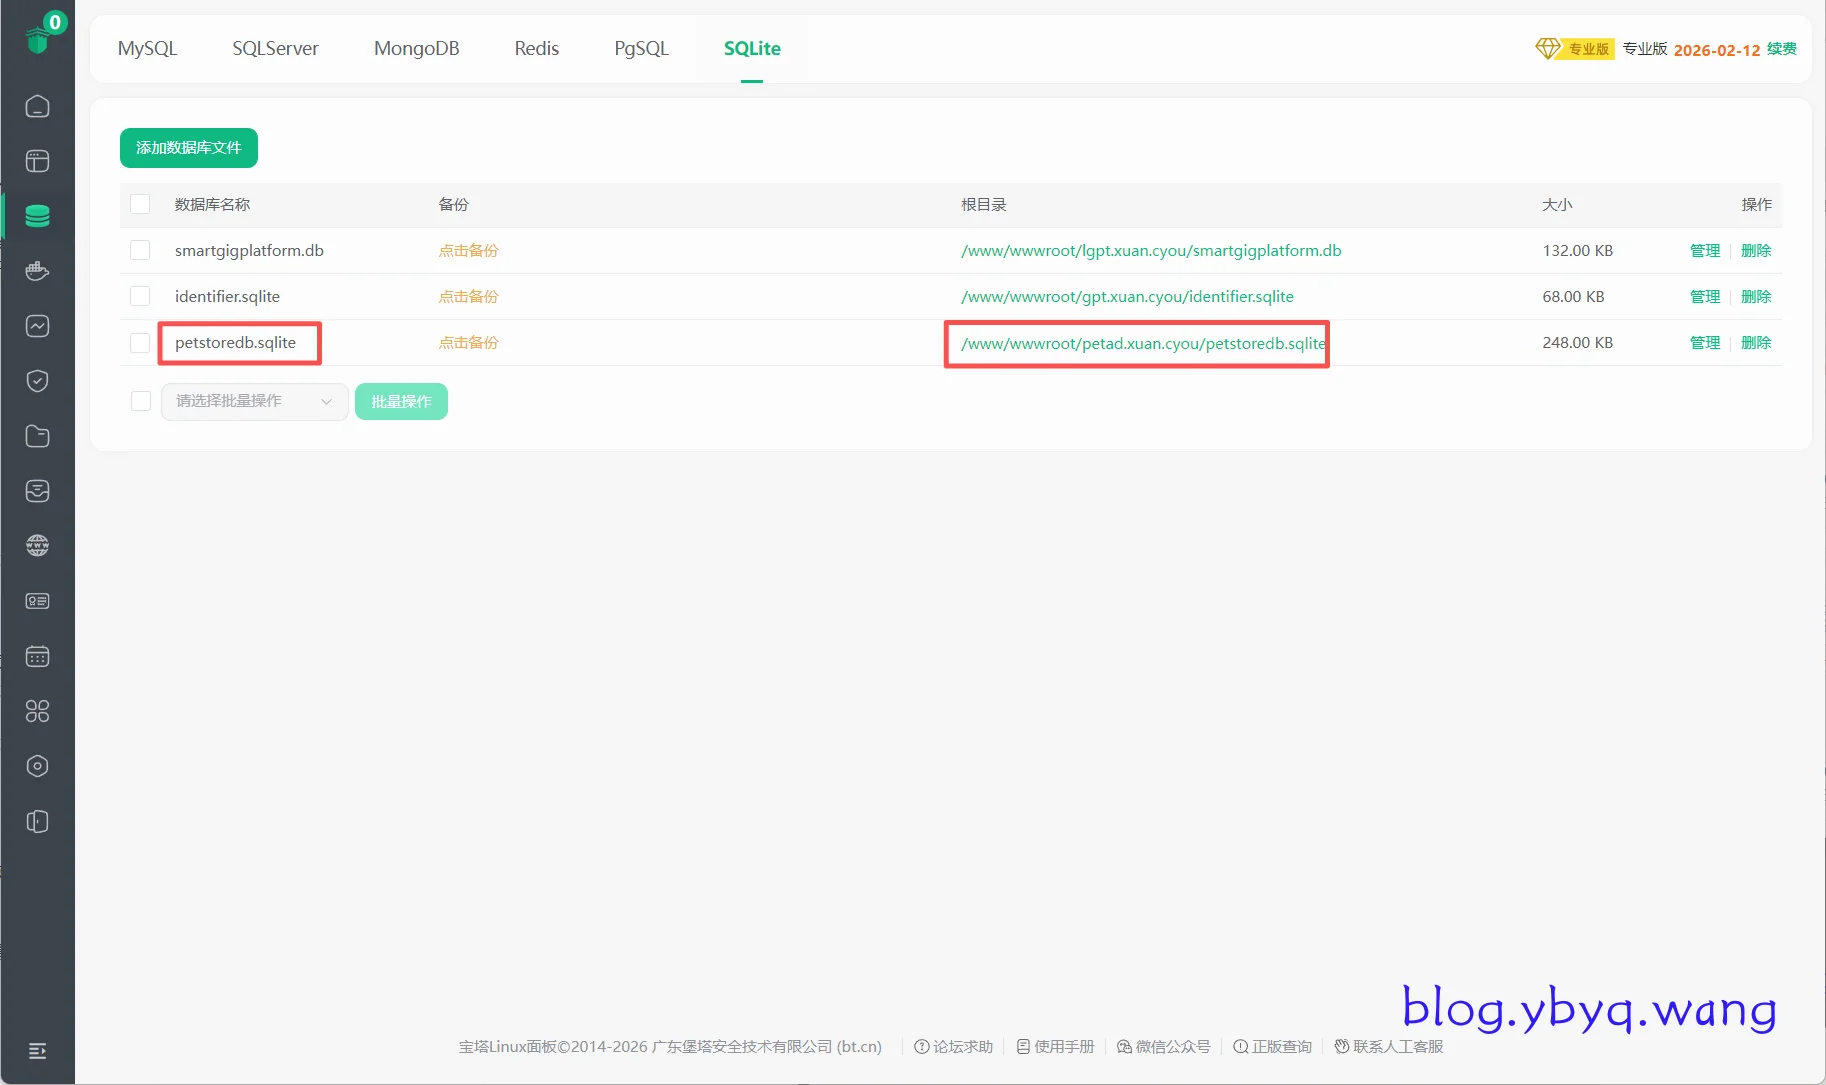1826x1085 pixels.
Task: Open the Files folder sidebar icon
Action: (37, 436)
